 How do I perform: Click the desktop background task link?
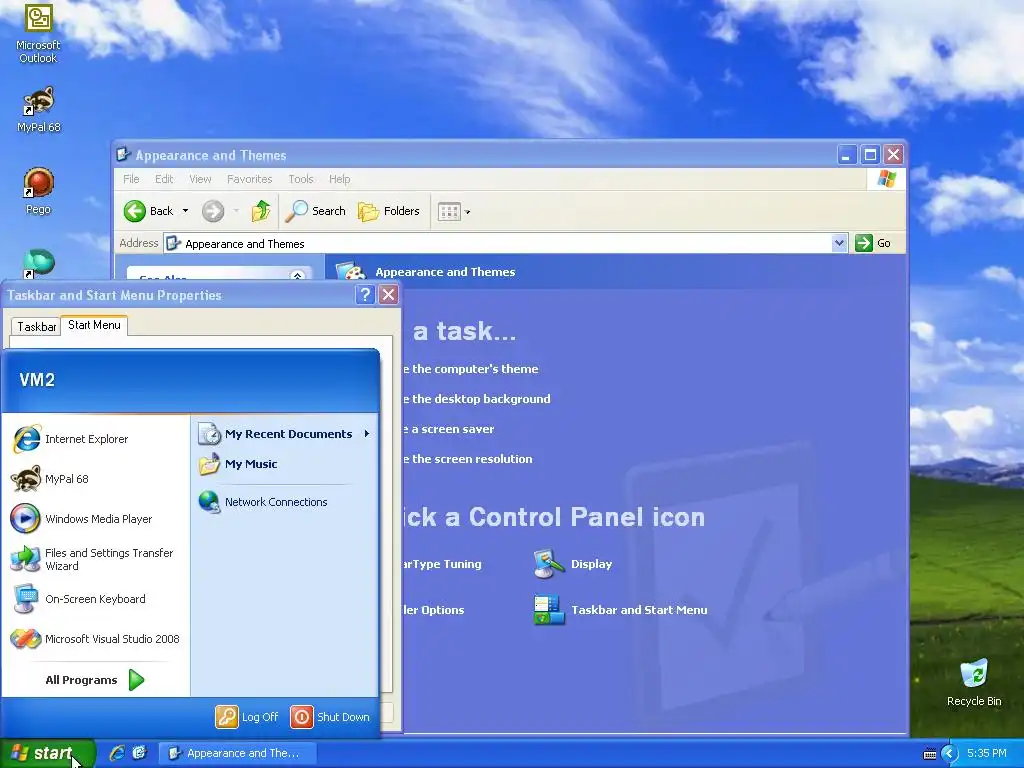(477, 399)
